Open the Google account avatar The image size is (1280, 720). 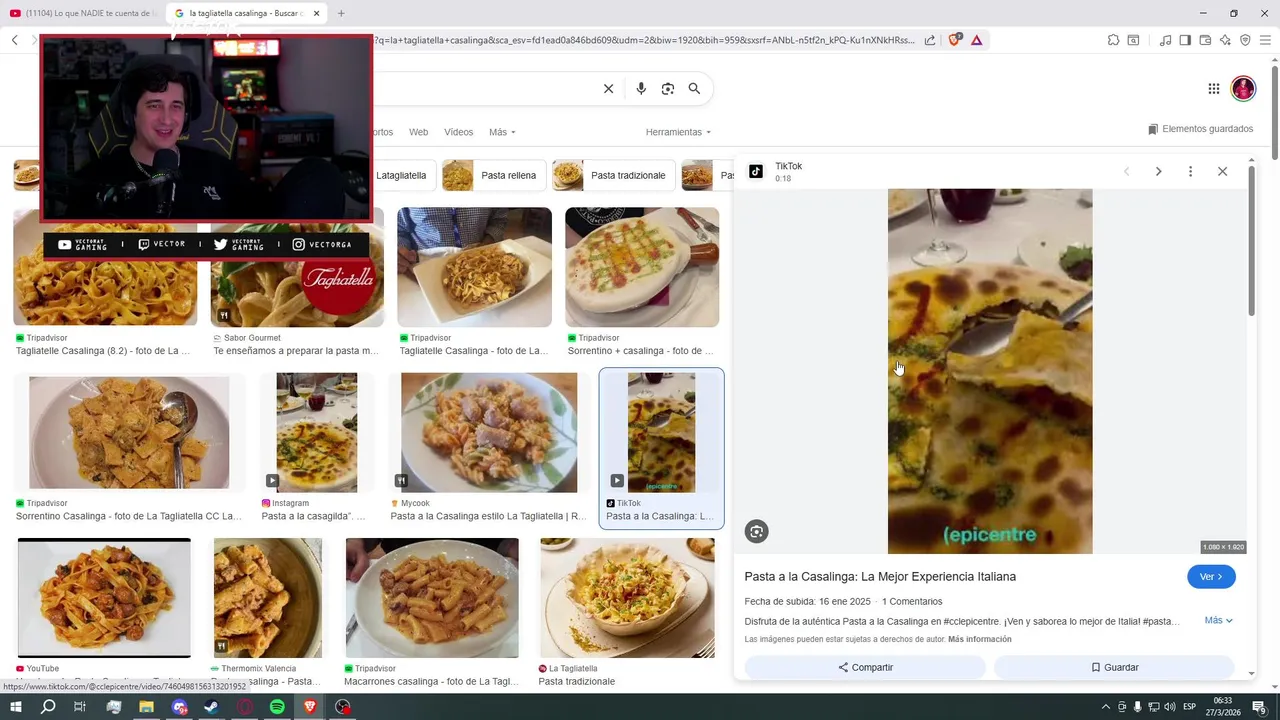click(x=1243, y=89)
